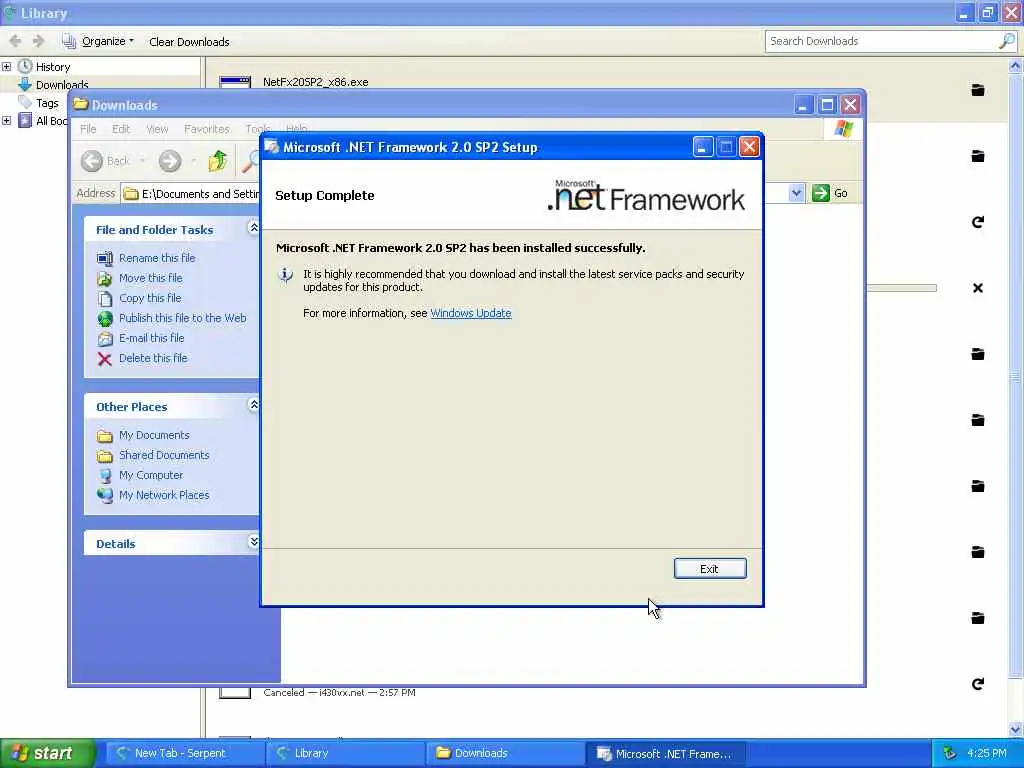Select Downloads in Library sidebar
1024x768 pixels.
click(62, 84)
